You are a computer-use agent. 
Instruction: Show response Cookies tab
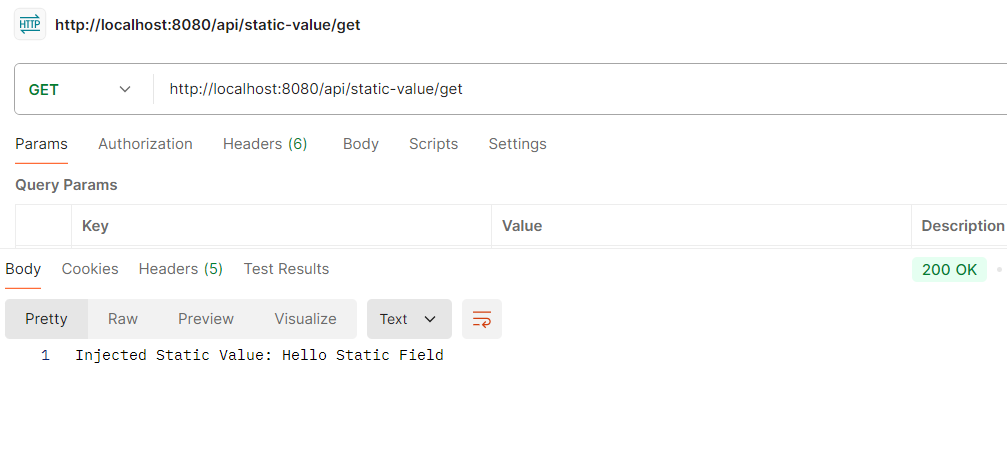tap(90, 269)
